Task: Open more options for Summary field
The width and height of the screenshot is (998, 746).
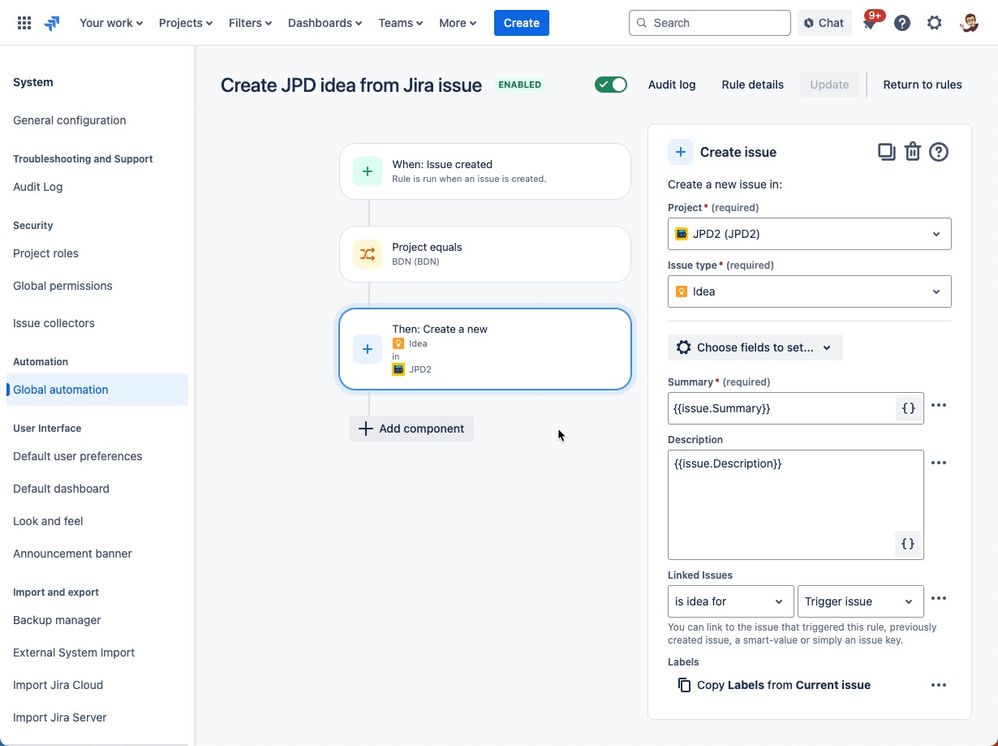Action: (939, 405)
